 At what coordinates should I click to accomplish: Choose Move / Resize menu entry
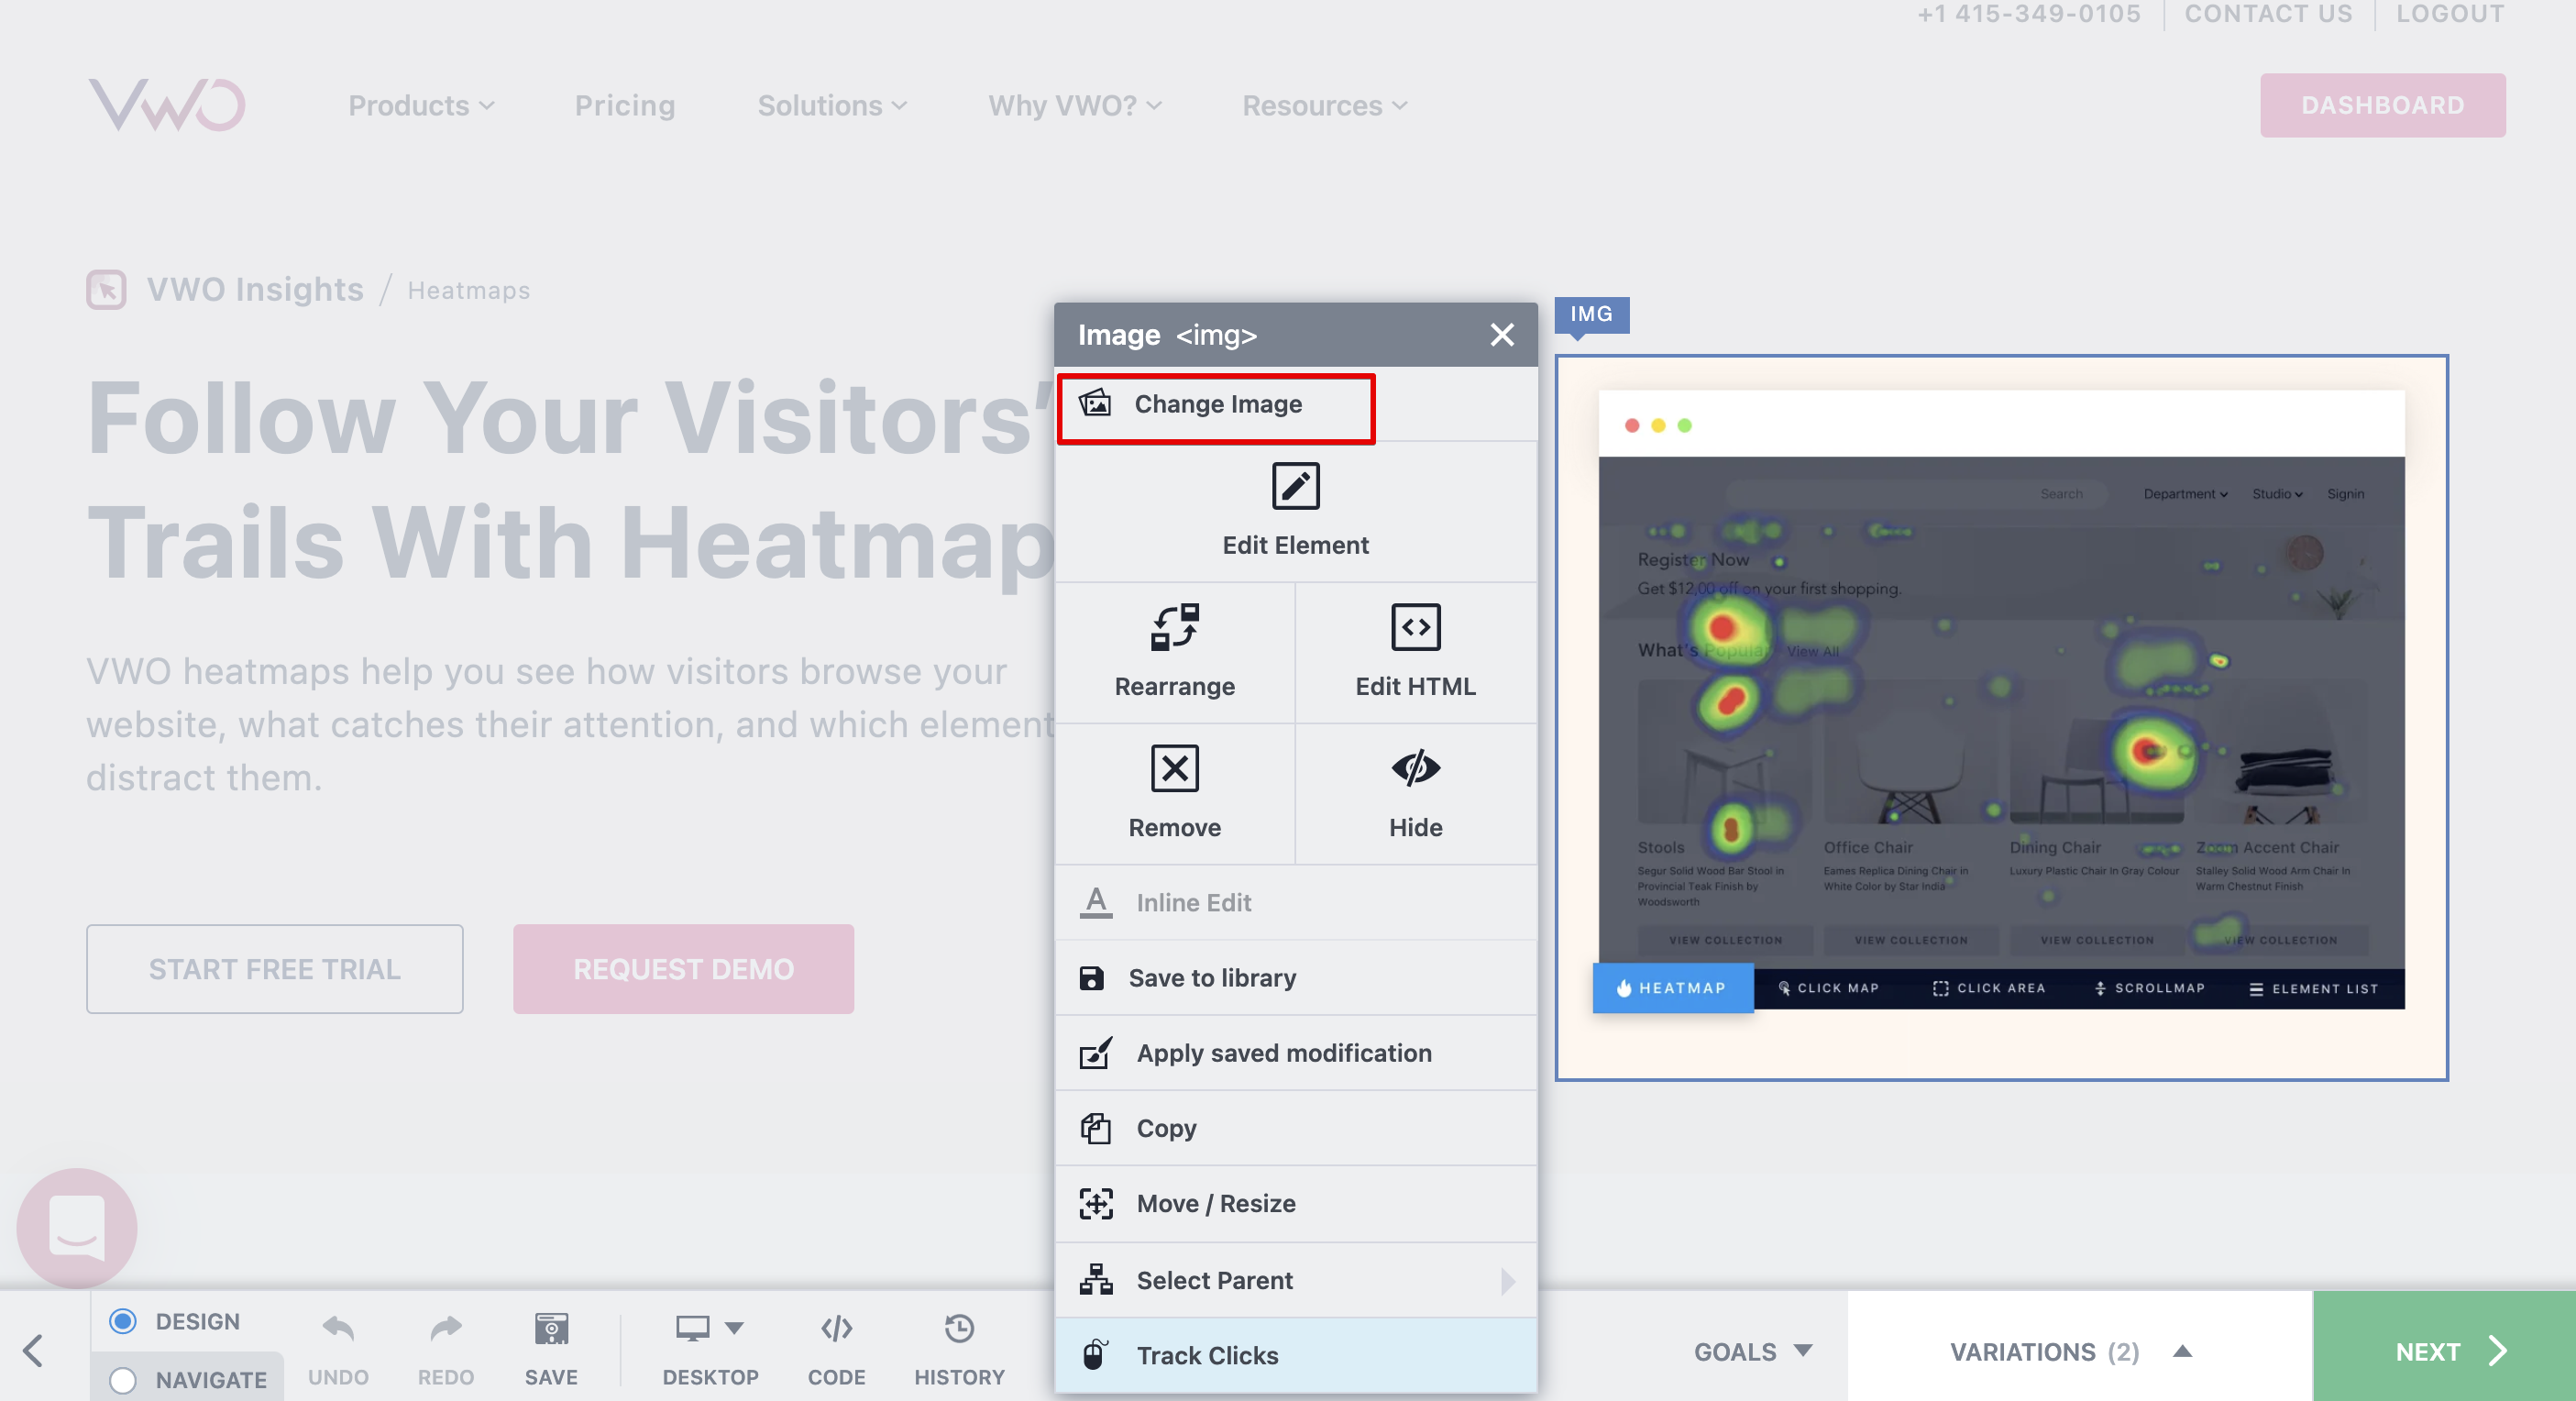point(1295,1203)
